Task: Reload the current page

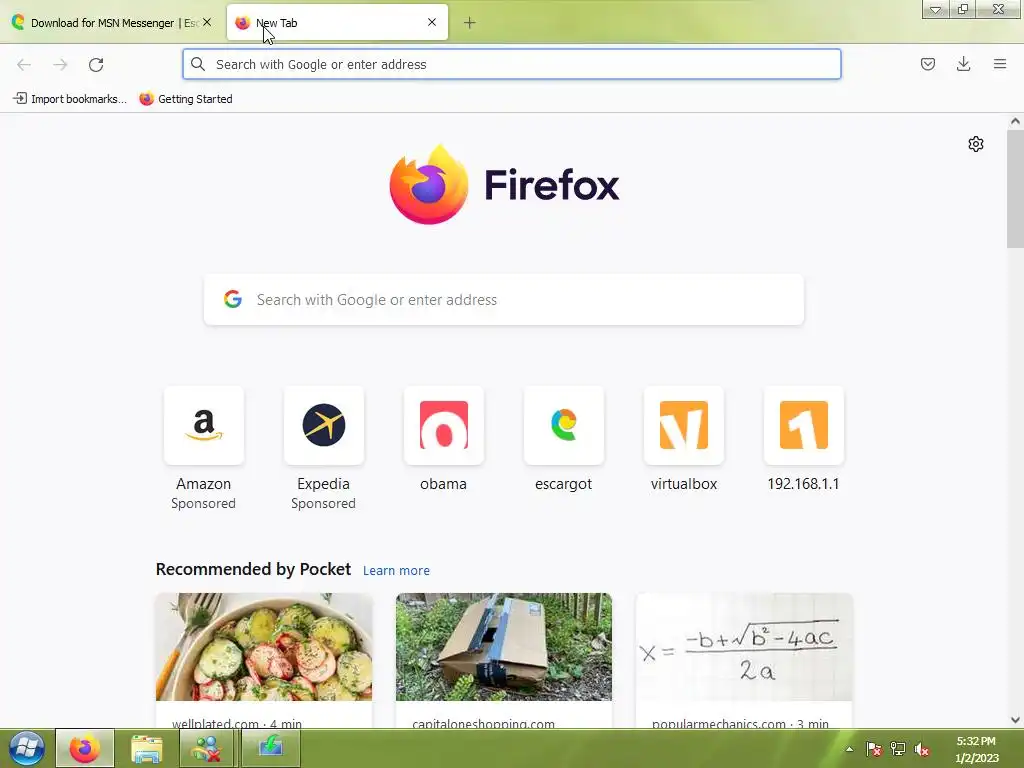Action: [96, 65]
